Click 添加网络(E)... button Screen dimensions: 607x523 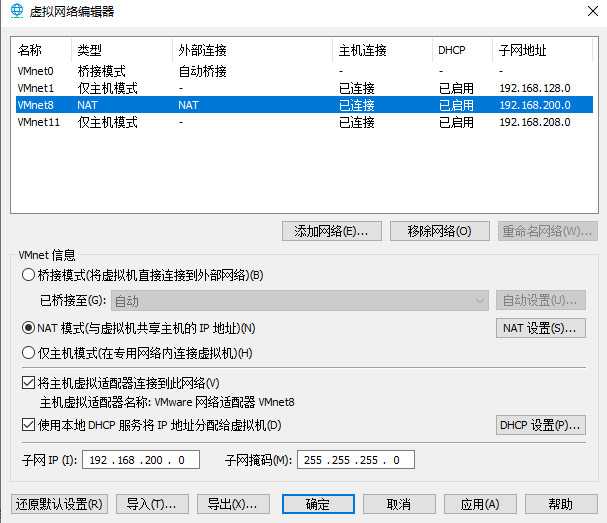(332, 231)
